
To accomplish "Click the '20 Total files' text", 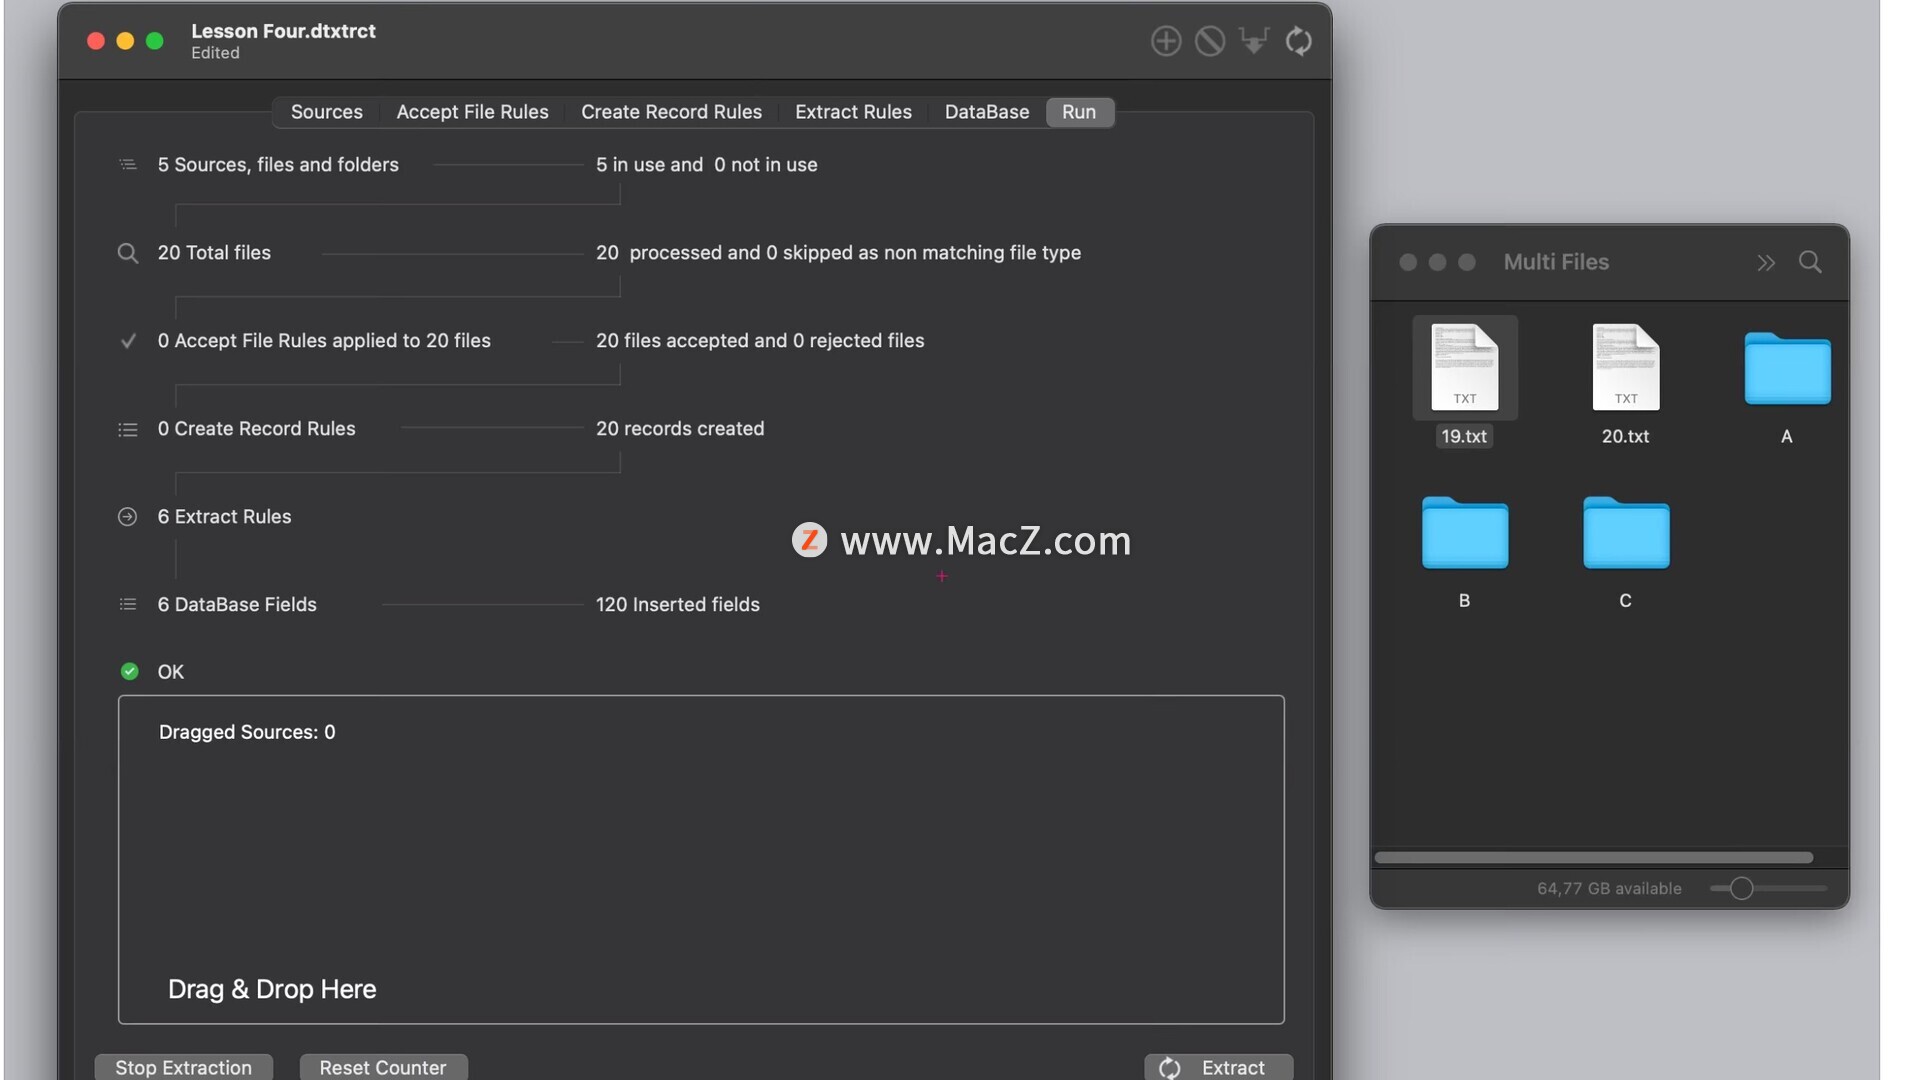I will (x=214, y=253).
